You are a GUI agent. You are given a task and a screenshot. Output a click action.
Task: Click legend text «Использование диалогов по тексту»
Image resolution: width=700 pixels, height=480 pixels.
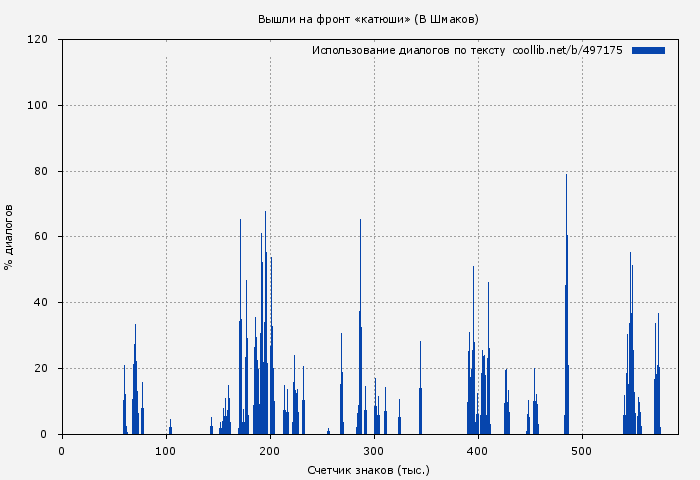[x=408, y=50]
